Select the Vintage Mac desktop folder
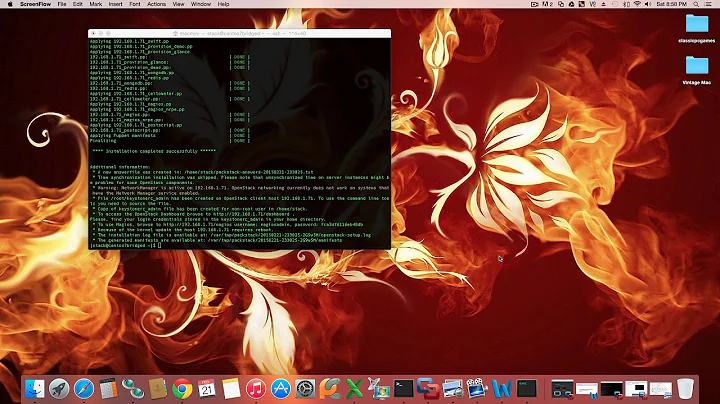Screen dimensions: 720x404 tap(697, 70)
